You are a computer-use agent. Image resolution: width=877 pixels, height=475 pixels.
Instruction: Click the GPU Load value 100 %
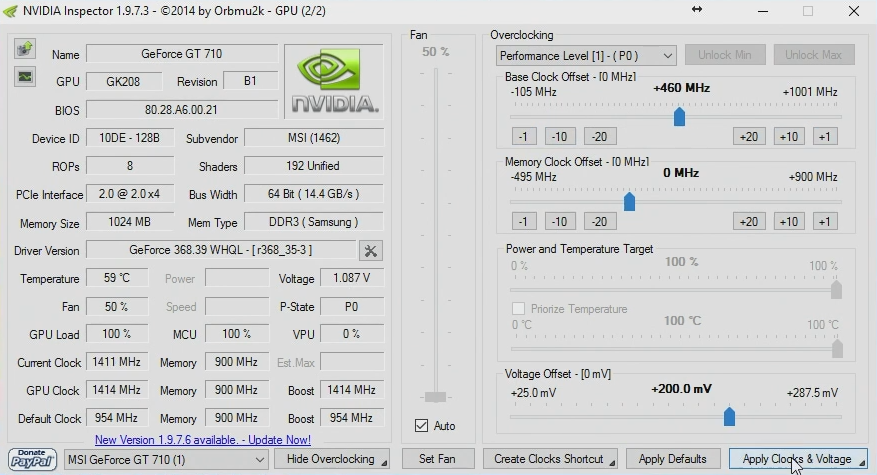117,334
